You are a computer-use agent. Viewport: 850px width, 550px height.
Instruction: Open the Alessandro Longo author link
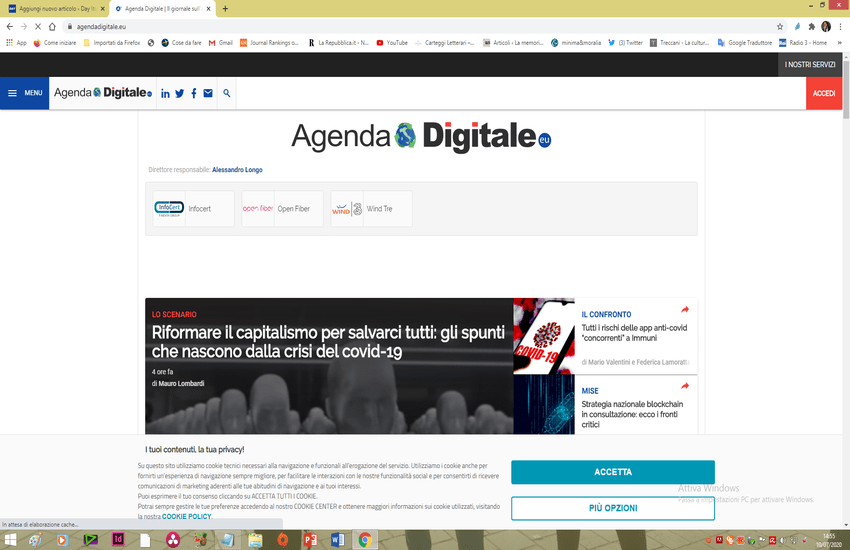pyautogui.click(x=237, y=170)
